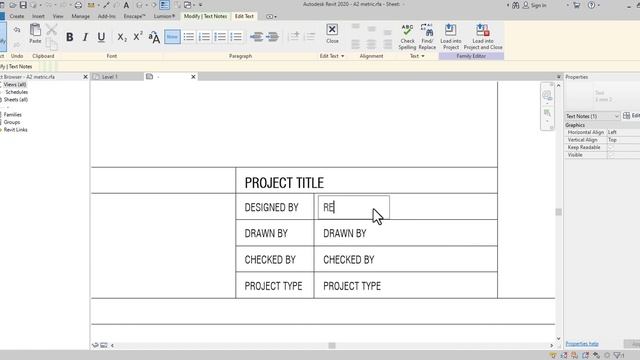Screen dimensions: 640x360
Task: Click the Sign In link
Action: [539, 5]
